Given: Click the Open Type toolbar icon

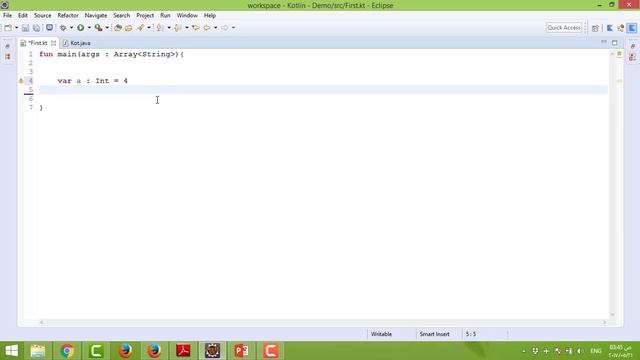Looking at the screenshot, I should (x=118, y=28).
